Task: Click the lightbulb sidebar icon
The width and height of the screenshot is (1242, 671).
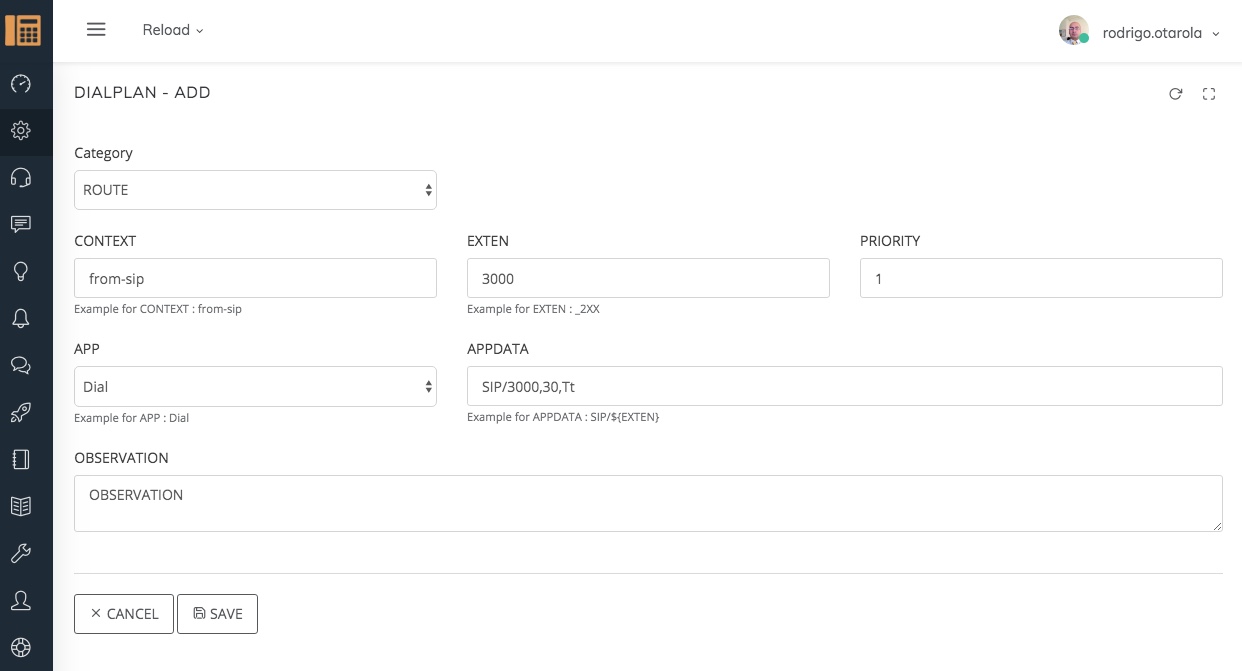Action: coord(21,271)
